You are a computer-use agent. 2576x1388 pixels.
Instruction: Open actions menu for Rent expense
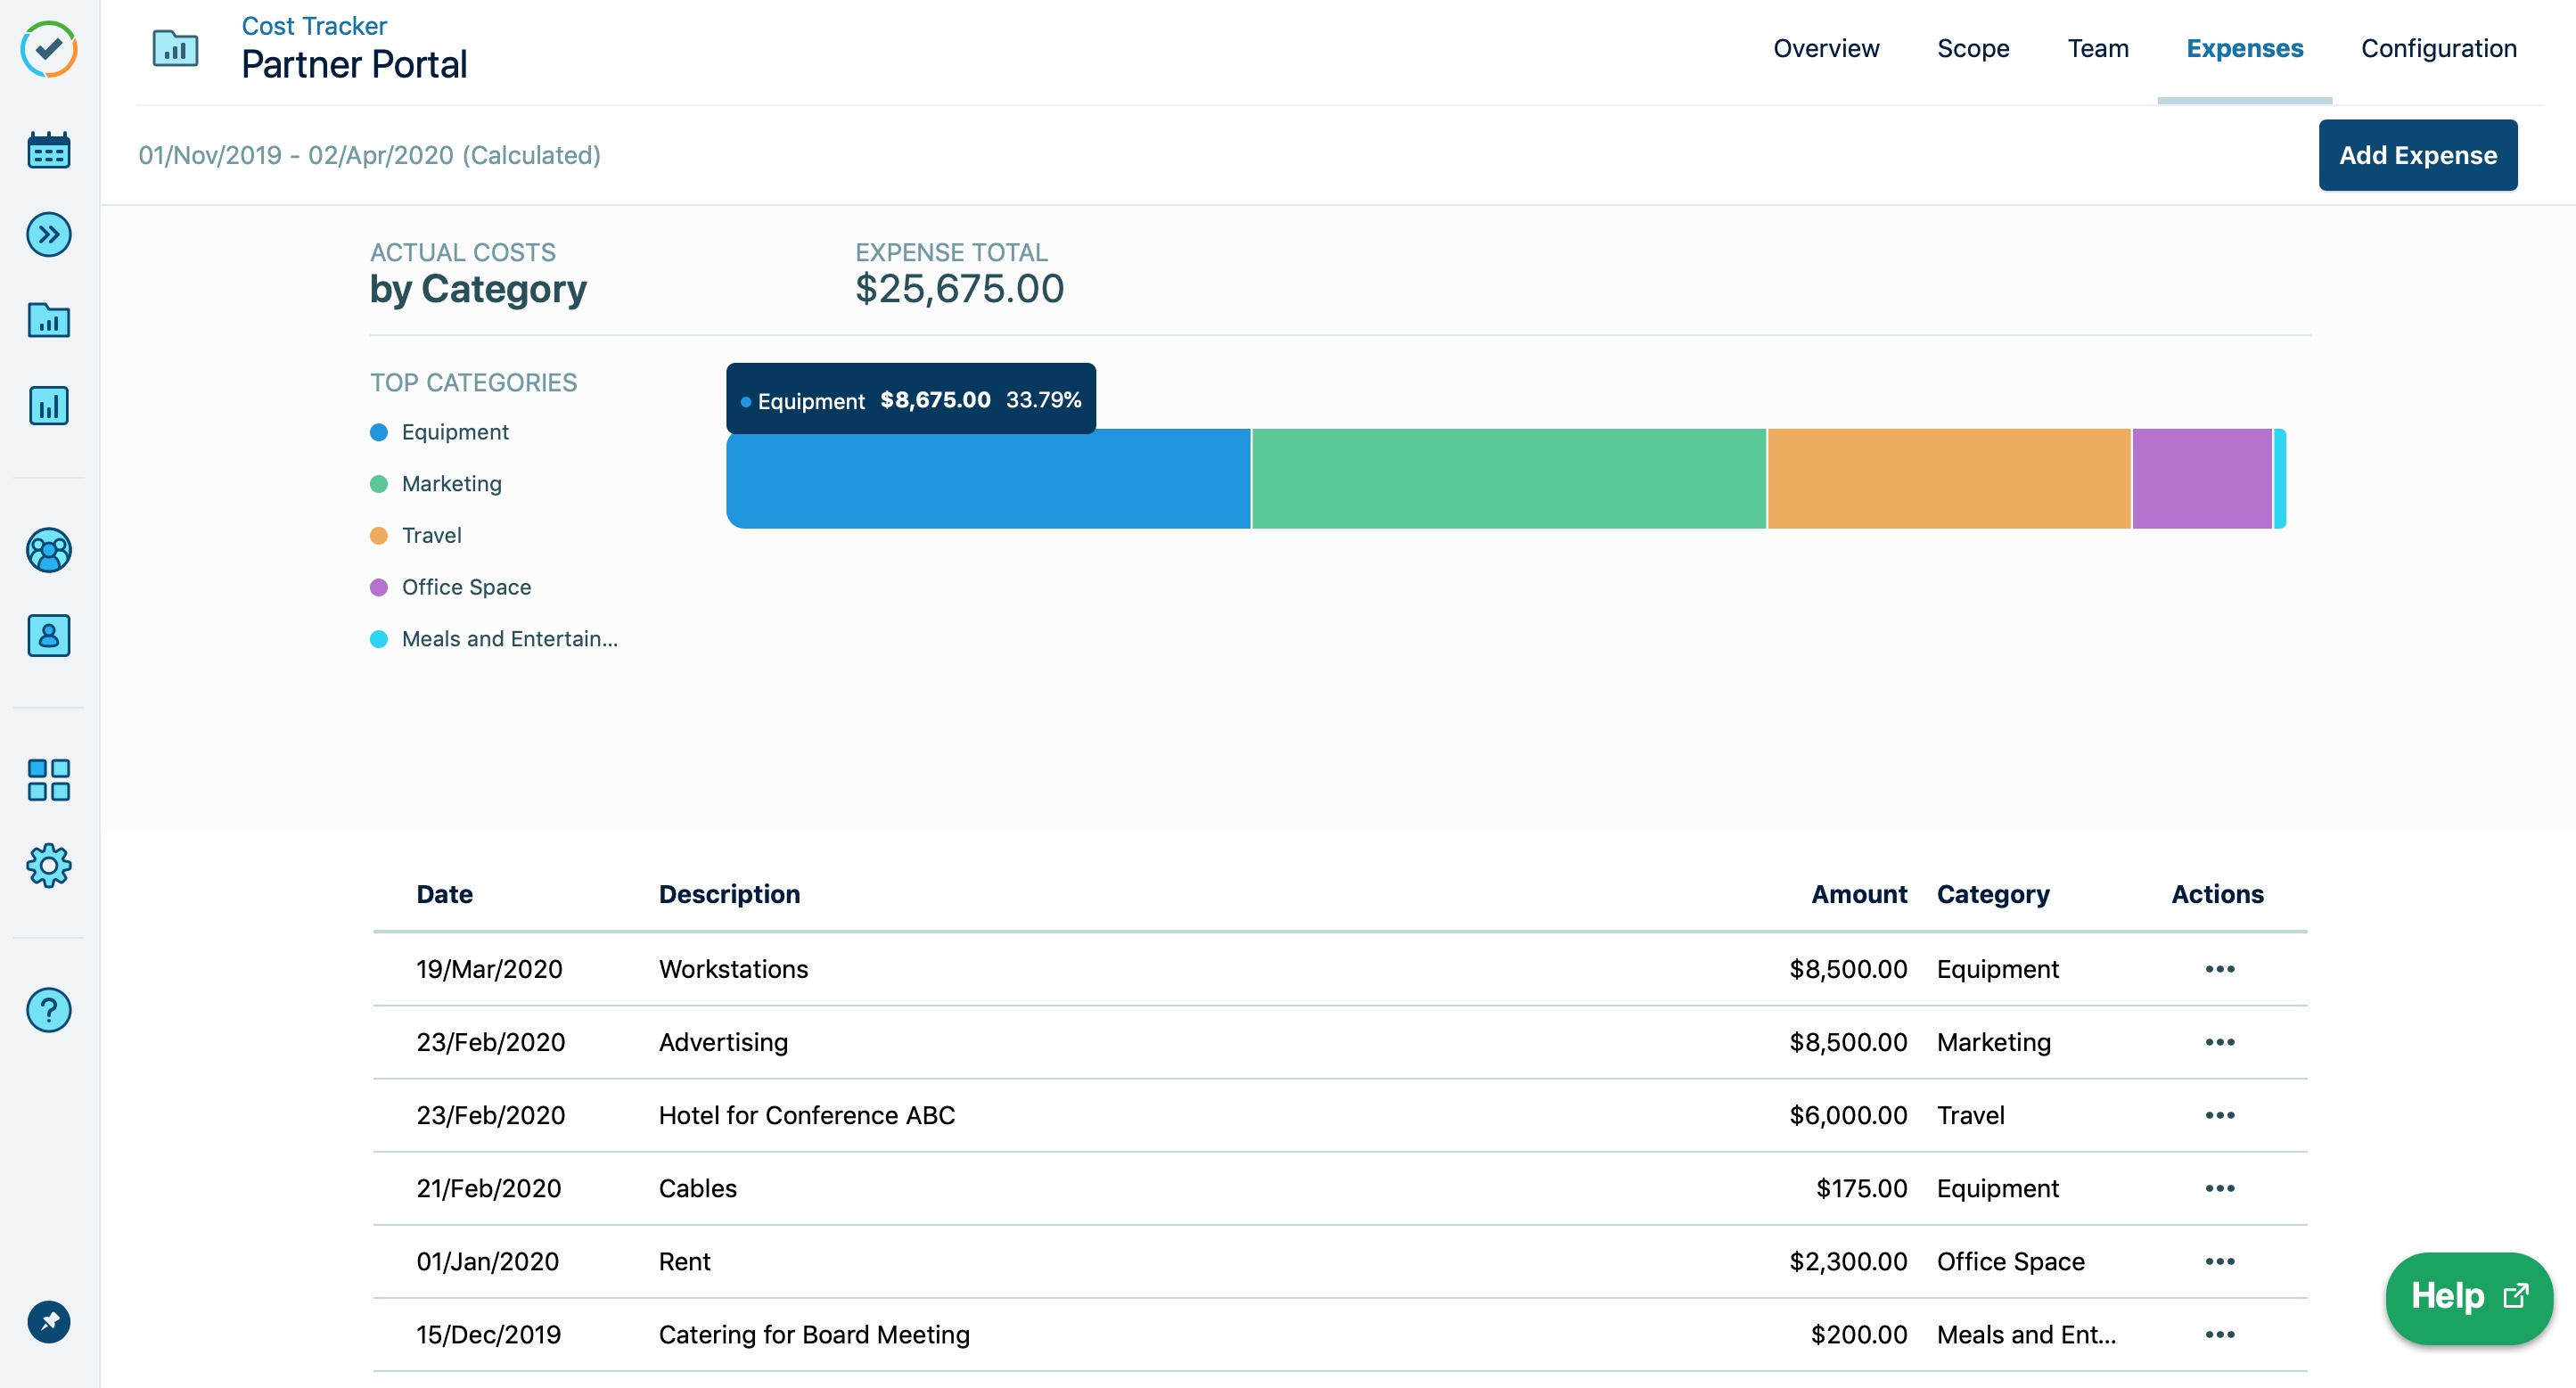pos(2219,1261)
